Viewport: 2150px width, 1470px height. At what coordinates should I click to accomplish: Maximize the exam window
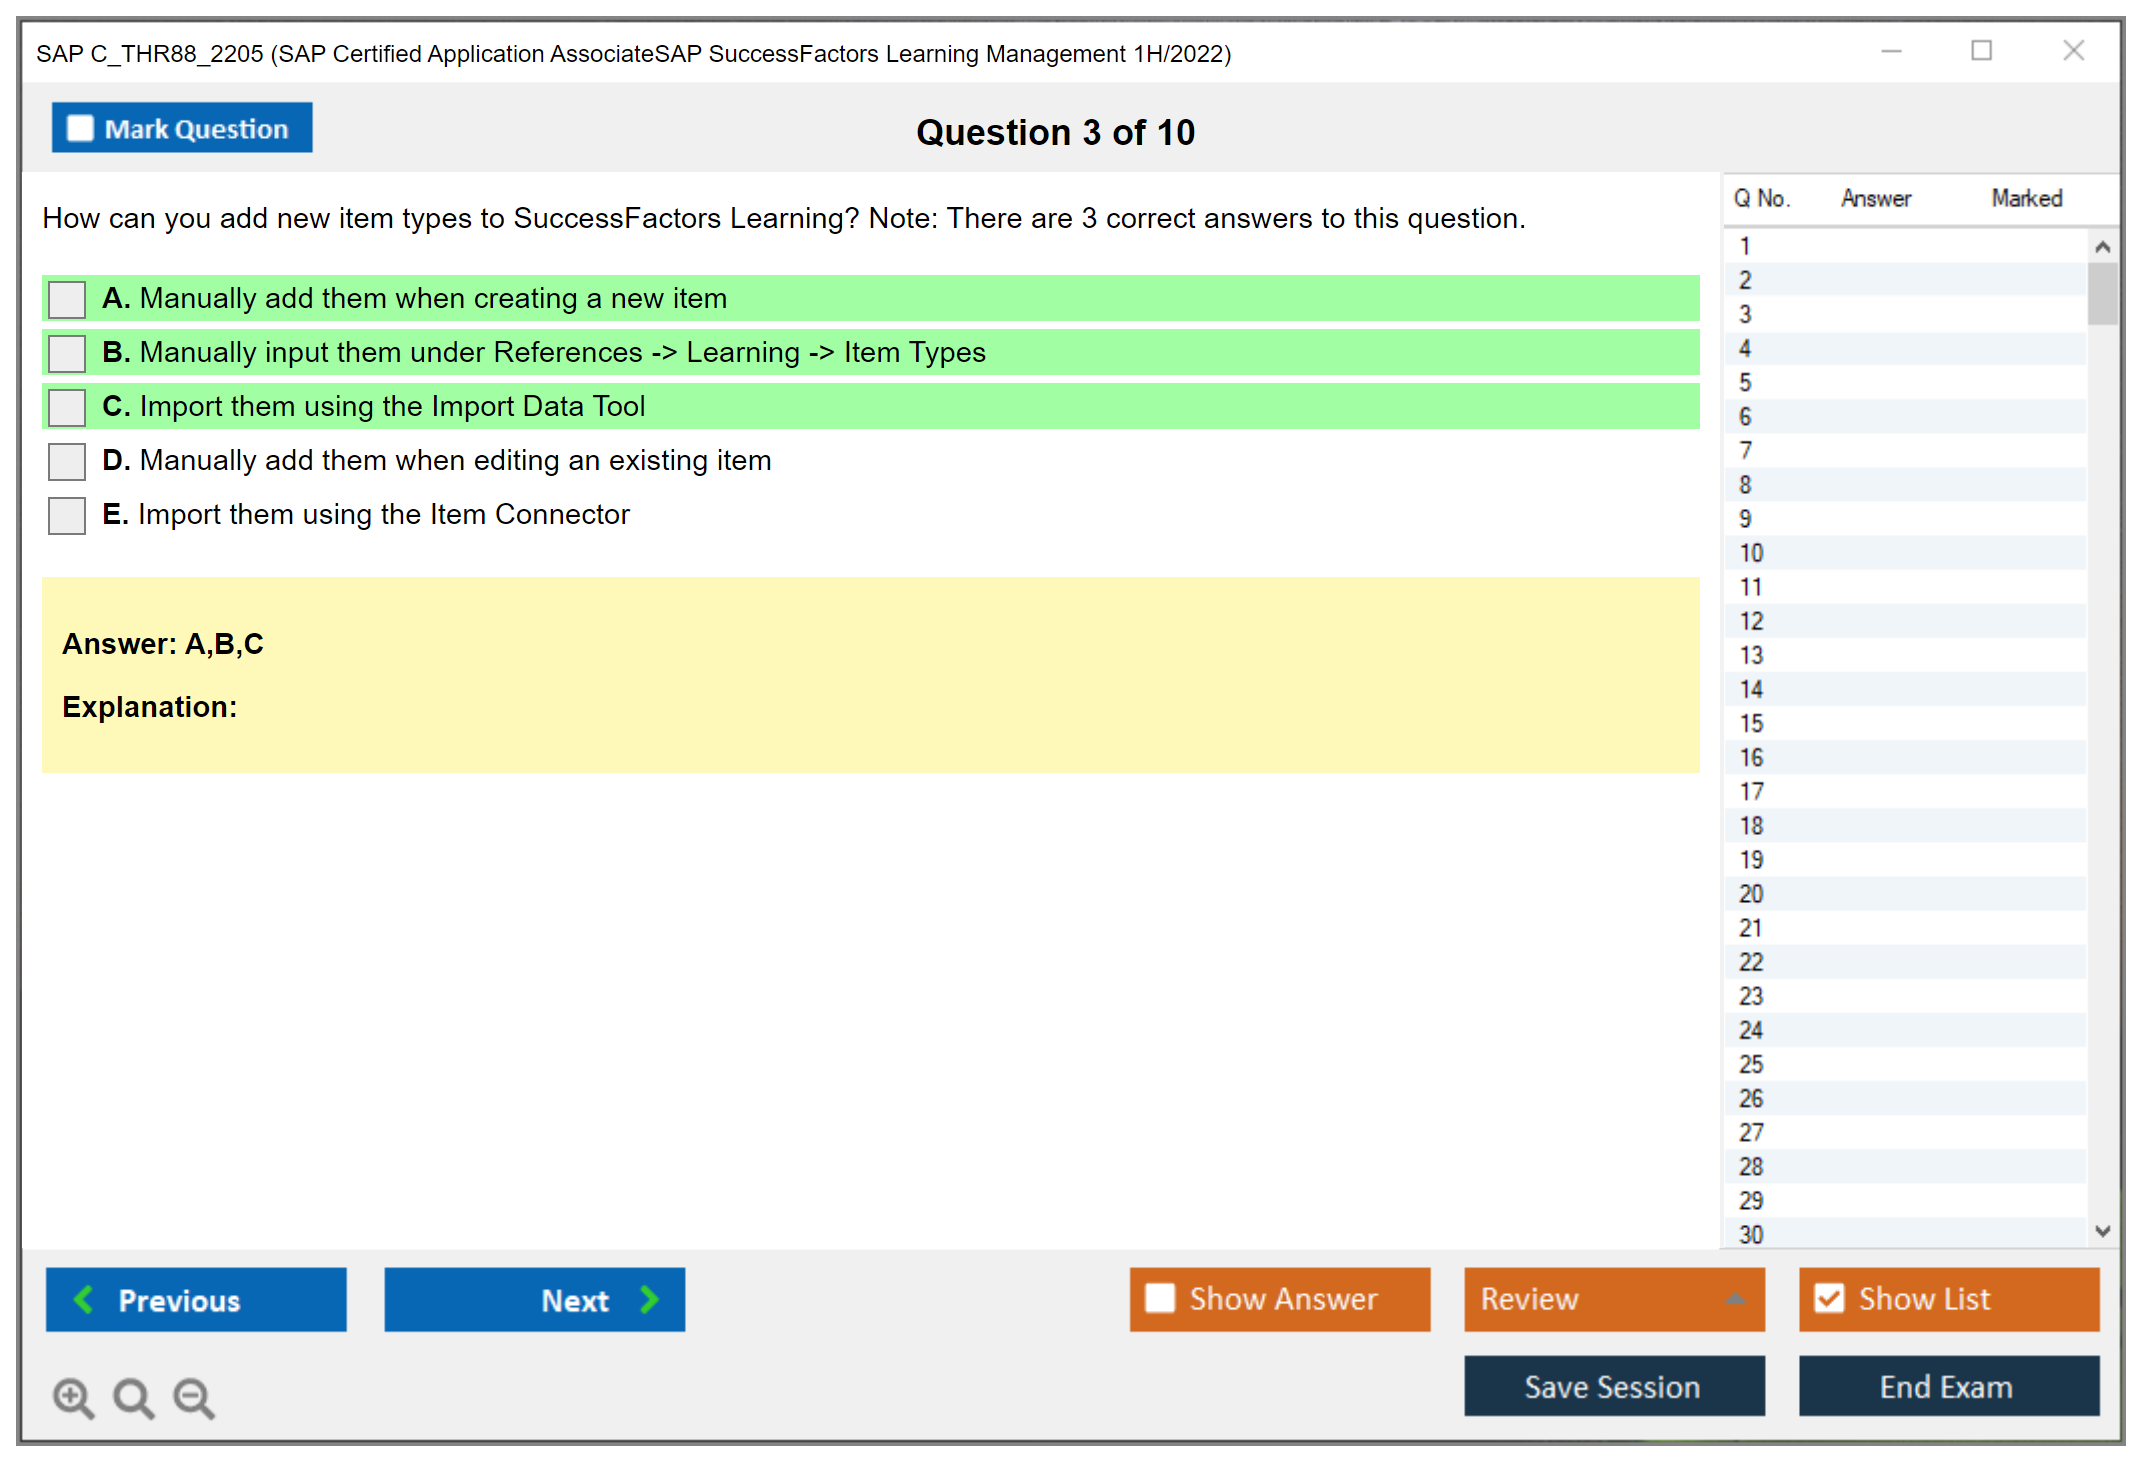point(1981,51)
